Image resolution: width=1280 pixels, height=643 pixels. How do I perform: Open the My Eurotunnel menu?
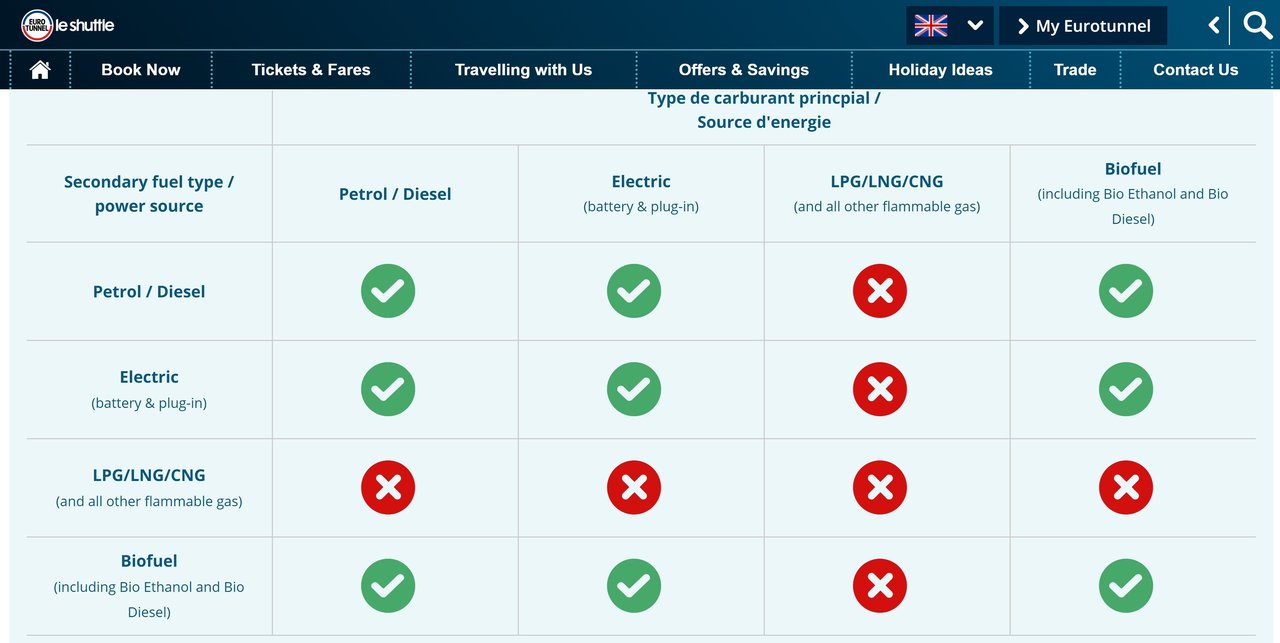[1083, 26]
